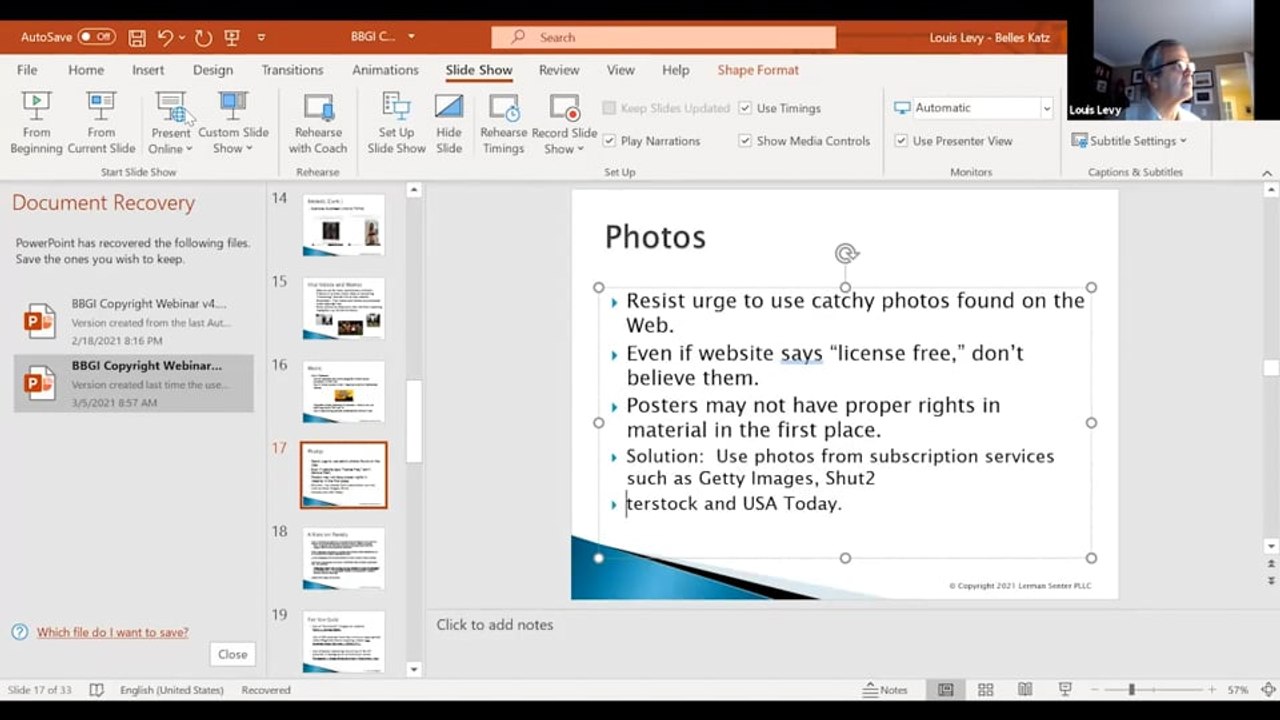This screenshot has width=1280, height=720.
Task: Uncheck the Play Narrations checkbox
Action: tap(609, 141)
